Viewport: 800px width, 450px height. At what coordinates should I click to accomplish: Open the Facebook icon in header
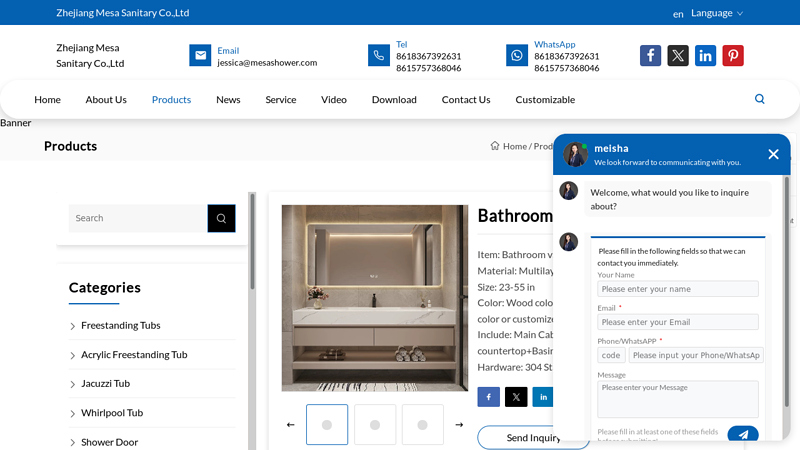(650, 56)
